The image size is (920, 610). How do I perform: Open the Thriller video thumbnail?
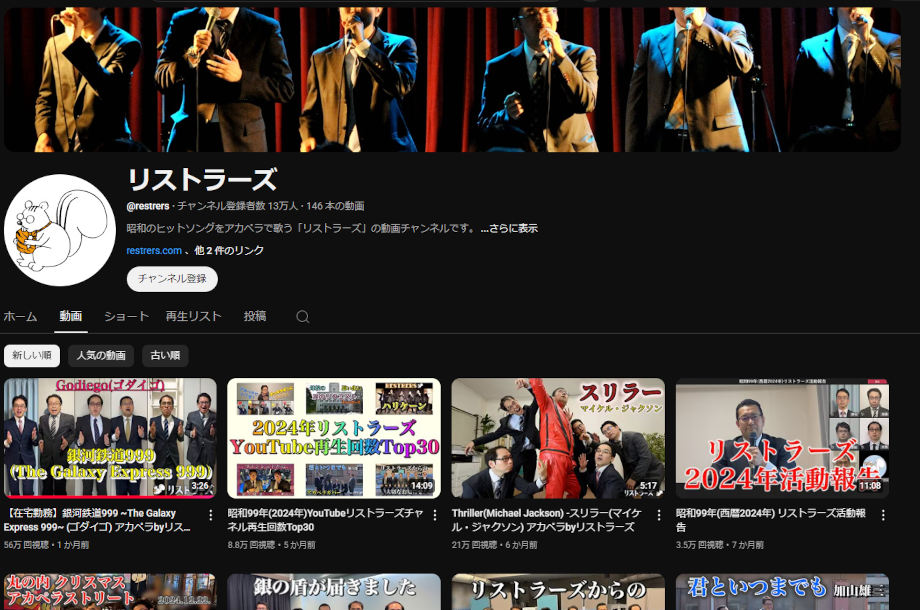(557, 438)
